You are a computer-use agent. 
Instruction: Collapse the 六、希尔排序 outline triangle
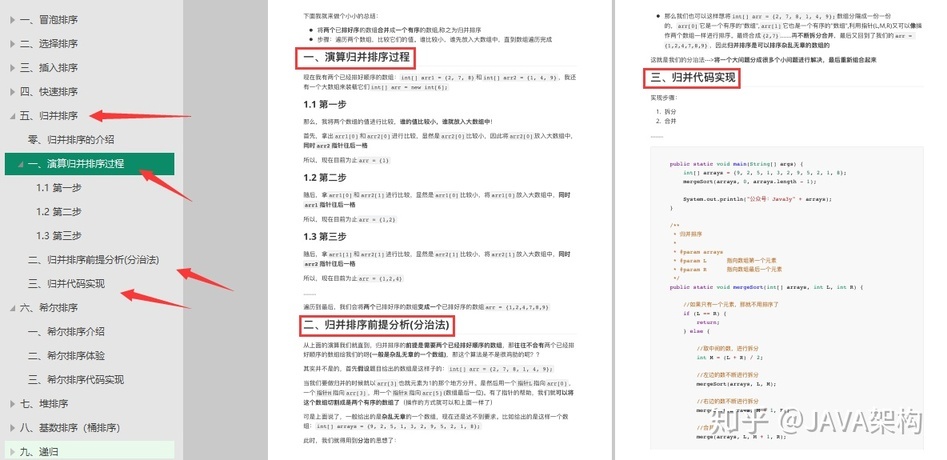[x=12, y=308]
